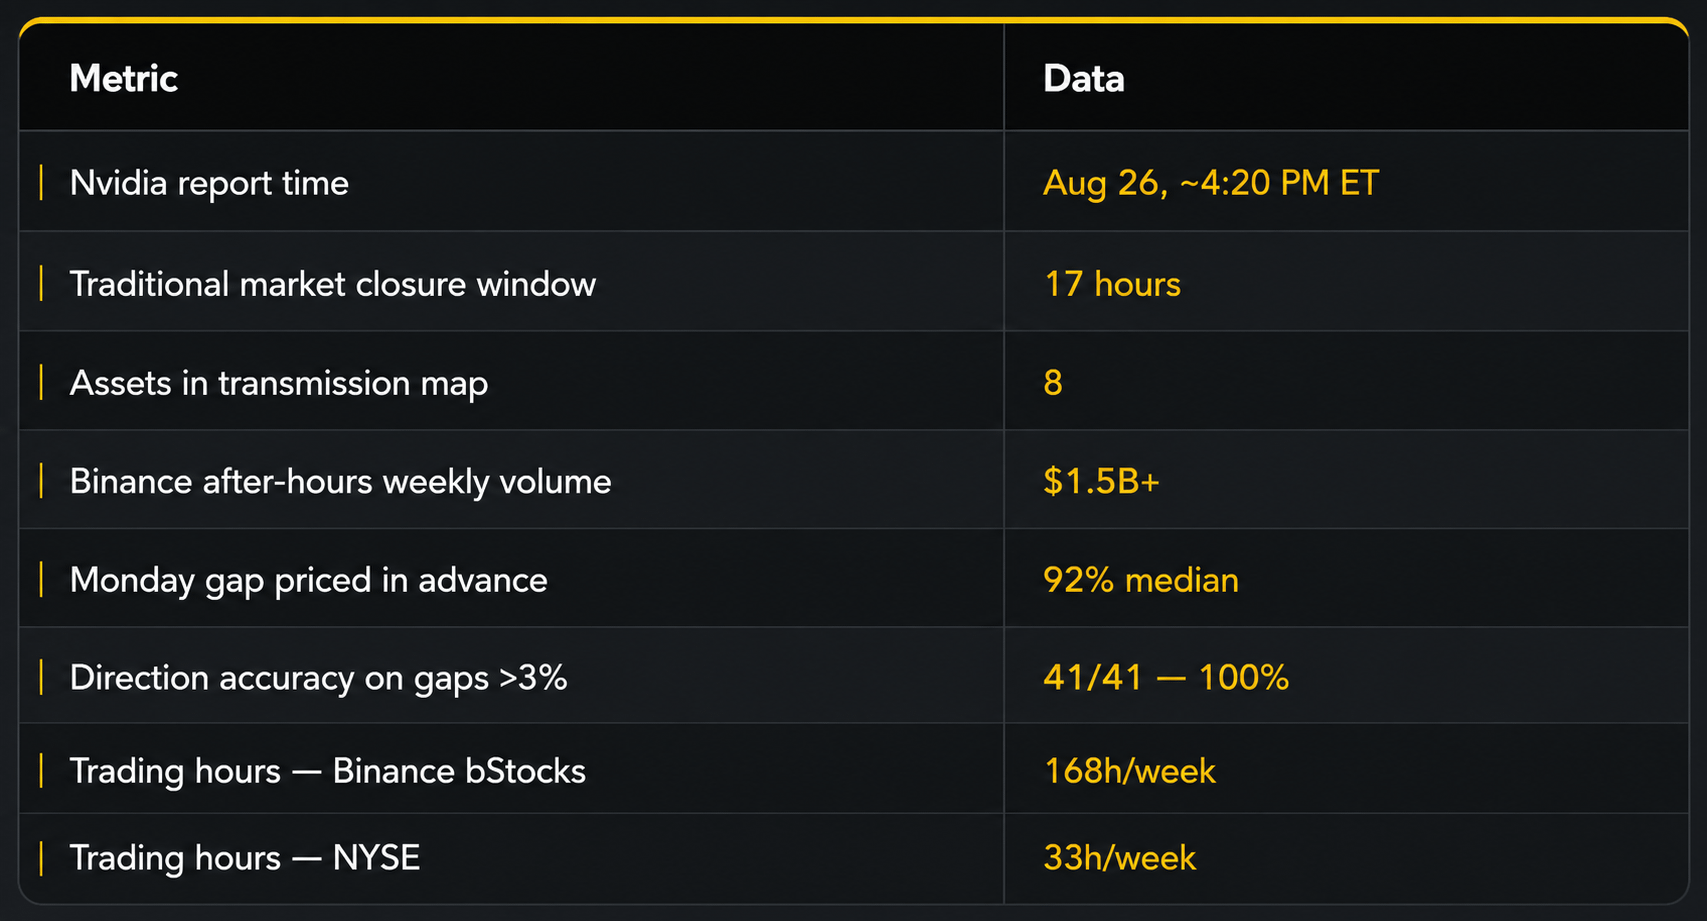Select Binance after-hours weekly volume label
The width and height of the screenshot is (1707, 921).
point(340,482)
